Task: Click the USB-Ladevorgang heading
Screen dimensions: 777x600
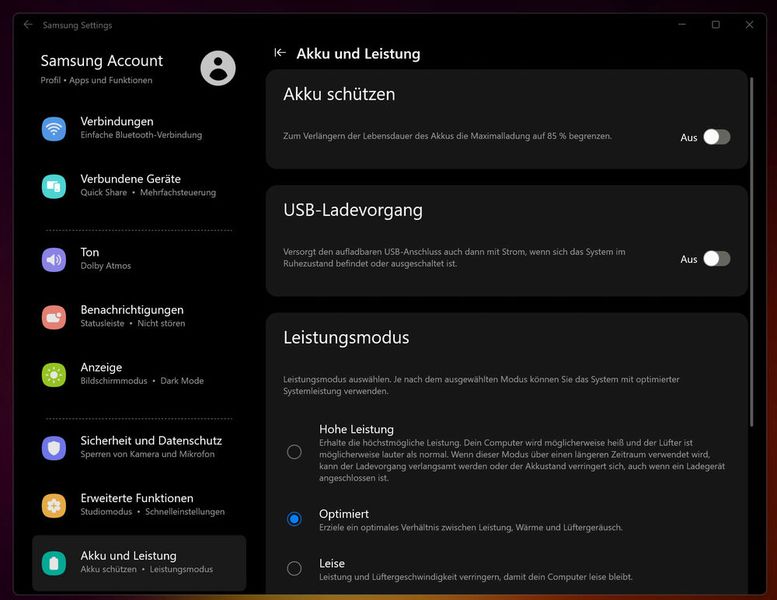Action: point(353,210)
